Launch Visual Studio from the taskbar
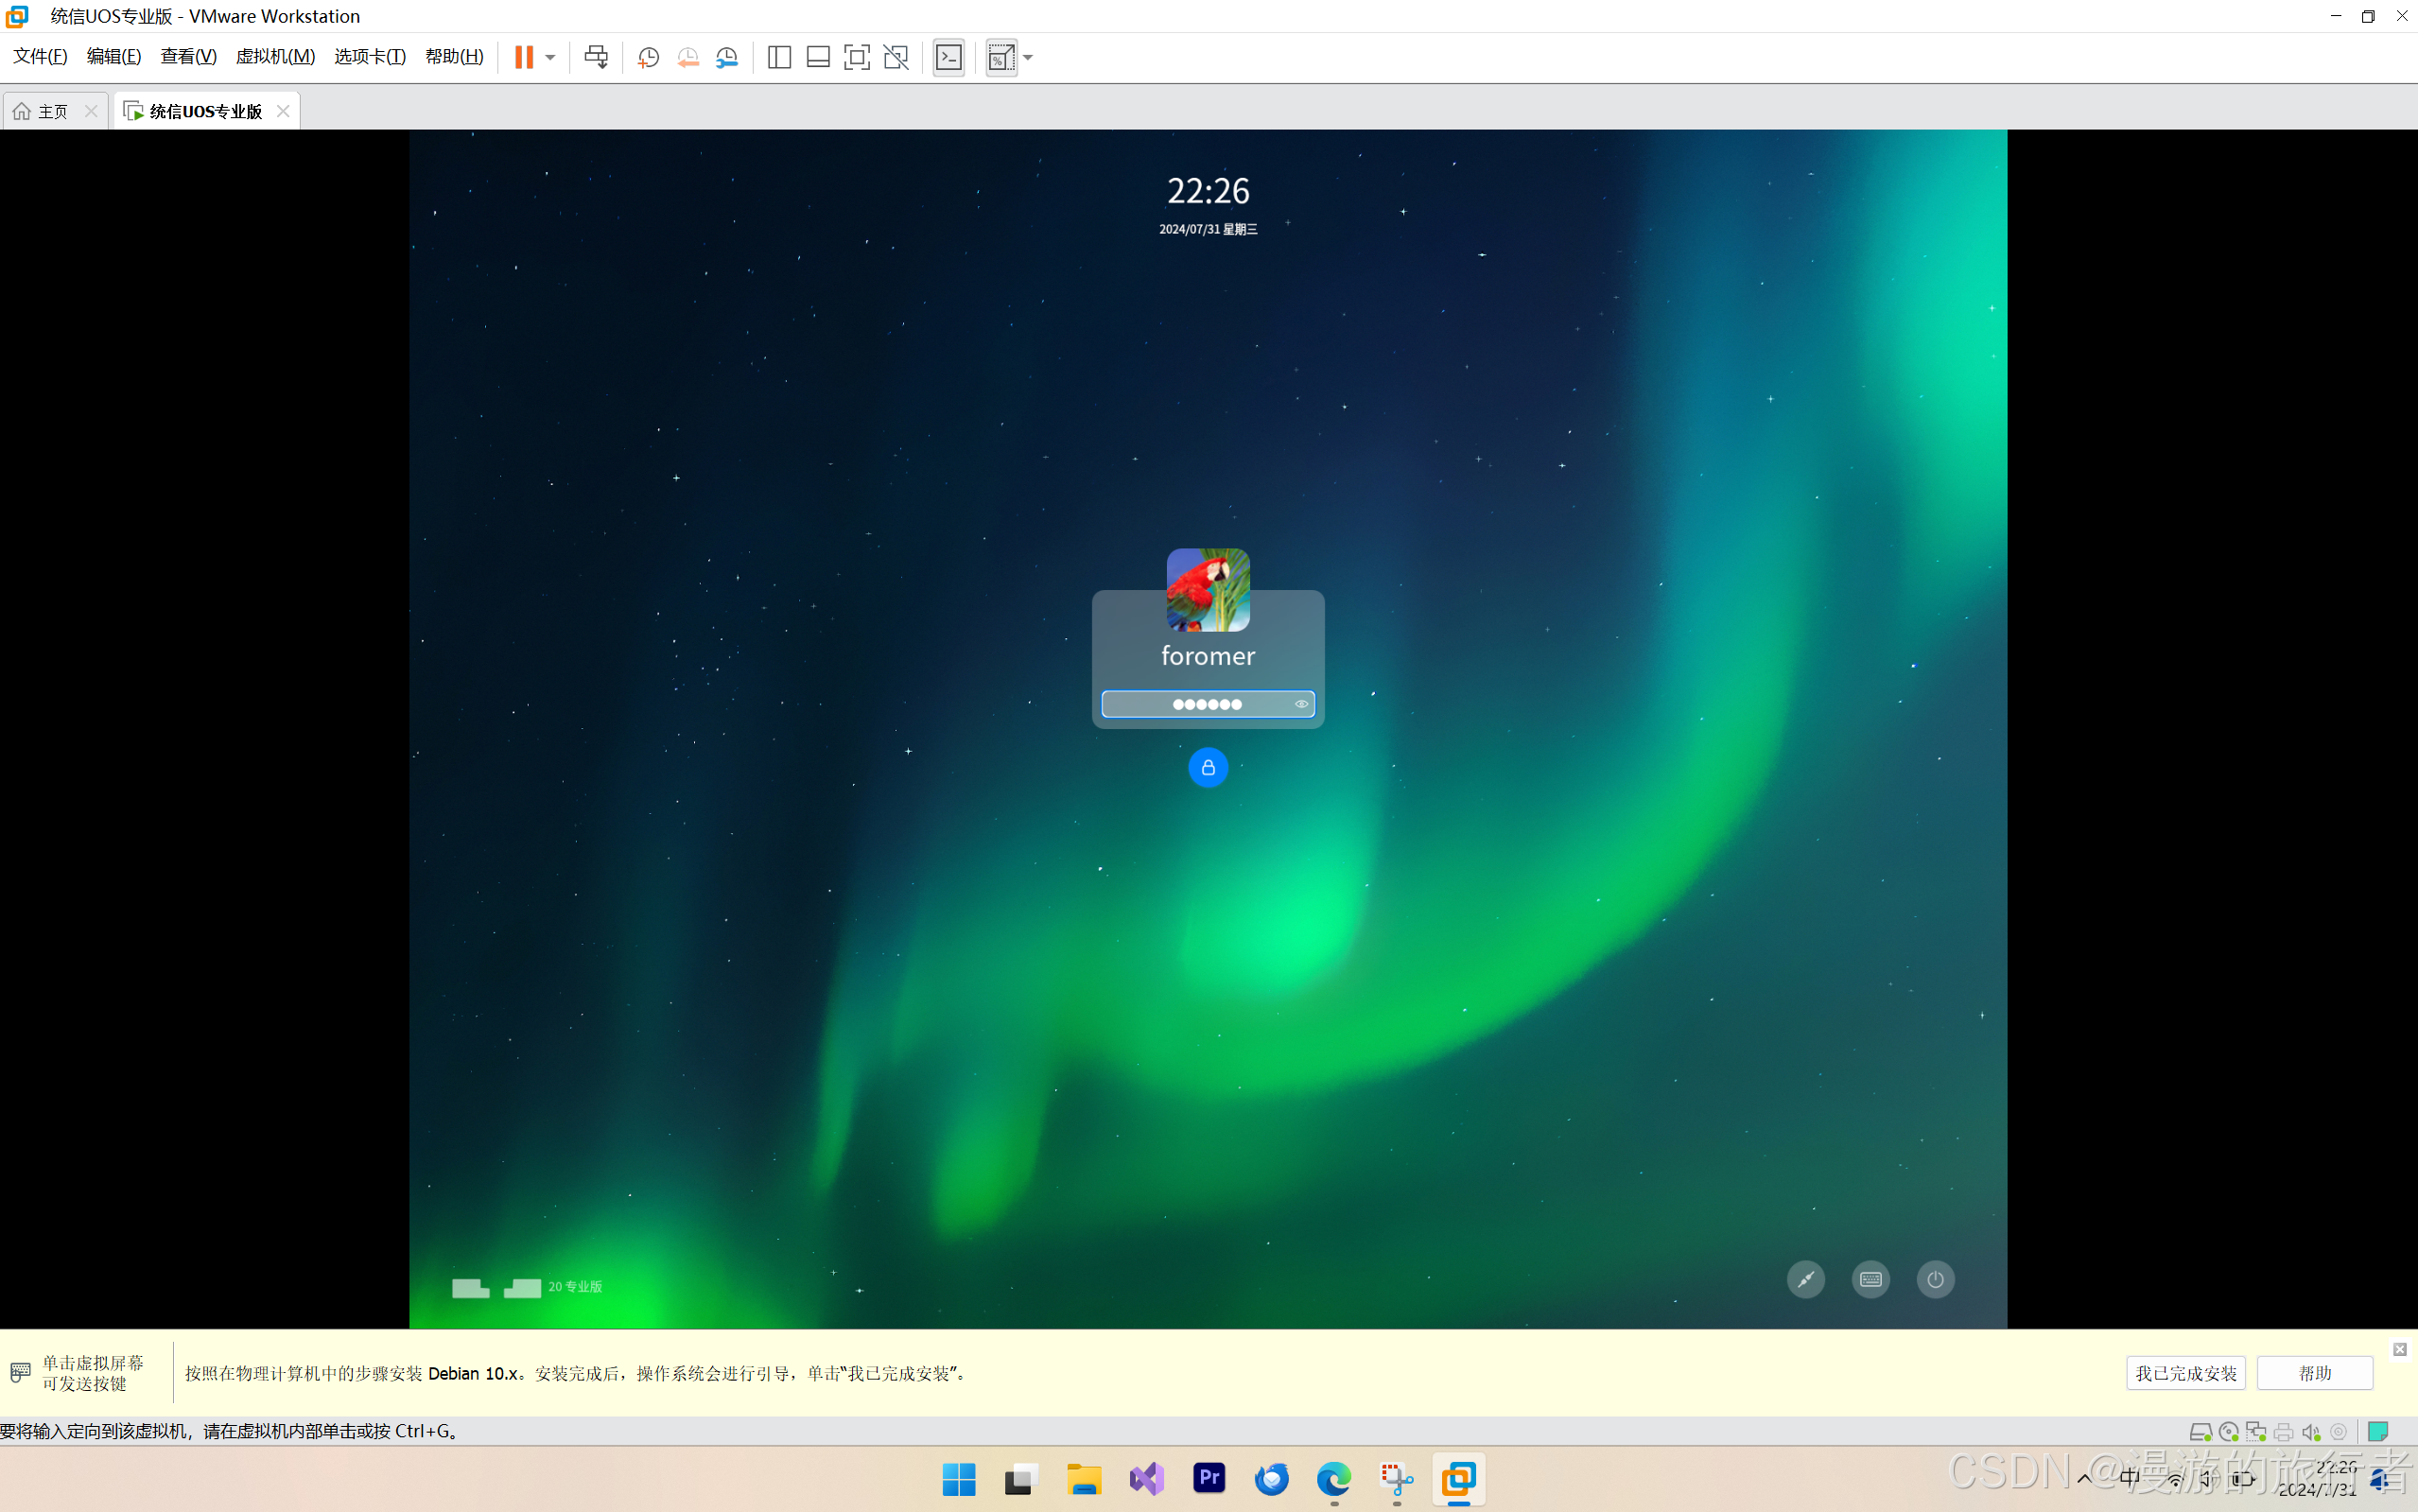Viewport: 2418px width, 1512px height. click(x=1147, y=1478)
